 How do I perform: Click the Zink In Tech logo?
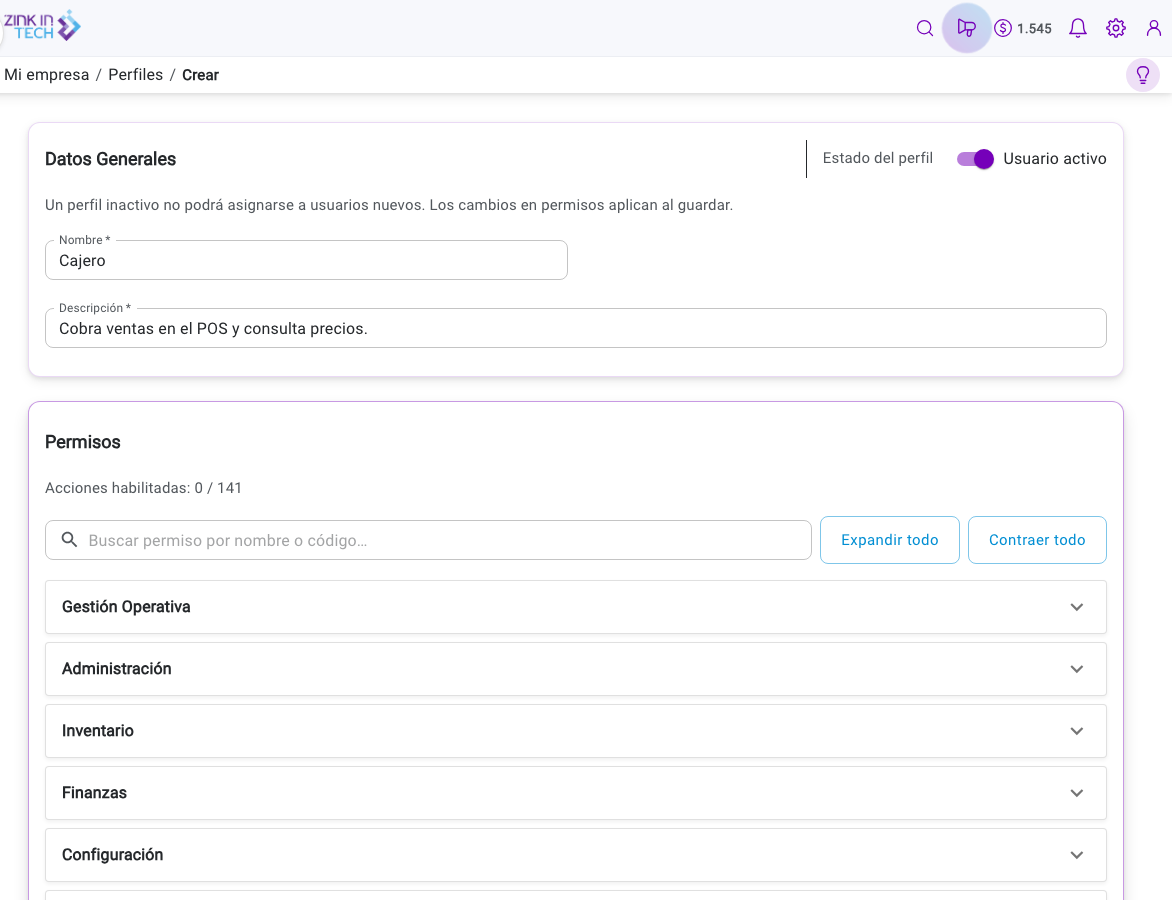click(42, 26)
